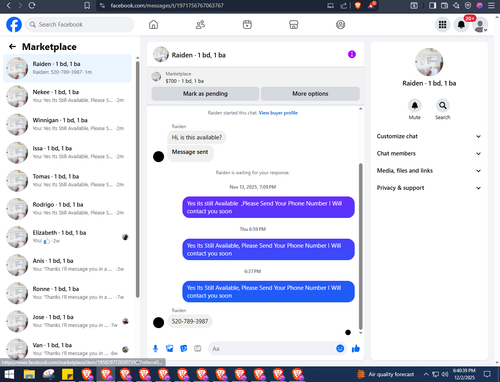The height and width of the screenshot is (382, 500).
Task: Click Raiden's large profile thumbnail in right panel
Action: click(429, 62)
